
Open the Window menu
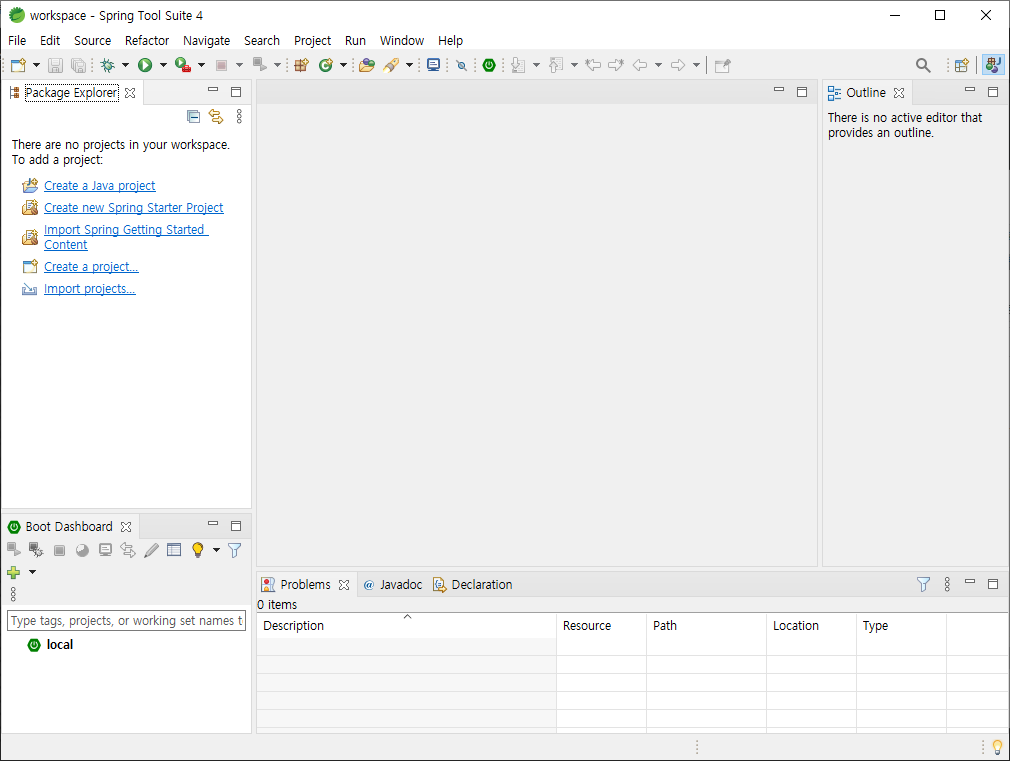[401, 41]
